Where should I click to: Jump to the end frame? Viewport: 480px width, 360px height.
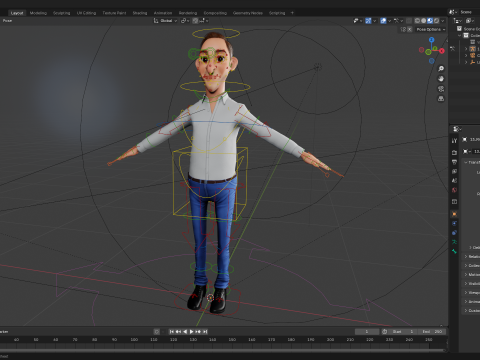[205, 332]
